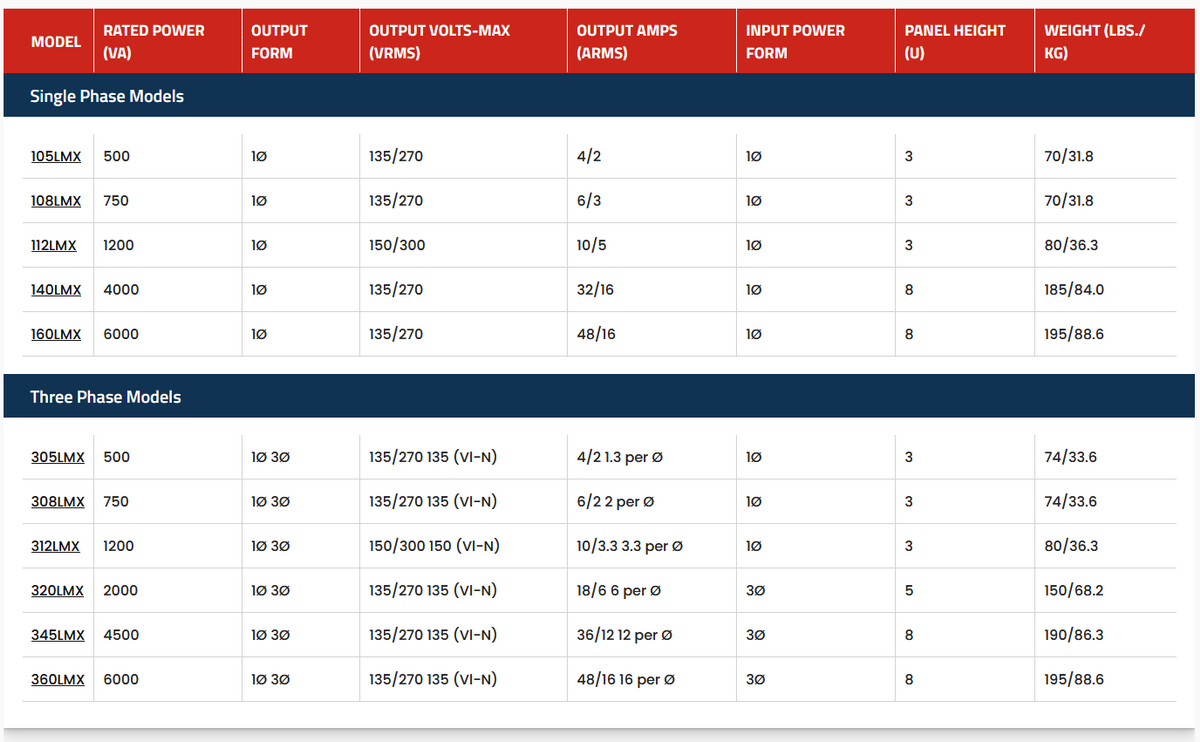Open the 108LMX model link
The image size is (1200, 742).
(56, 201)
